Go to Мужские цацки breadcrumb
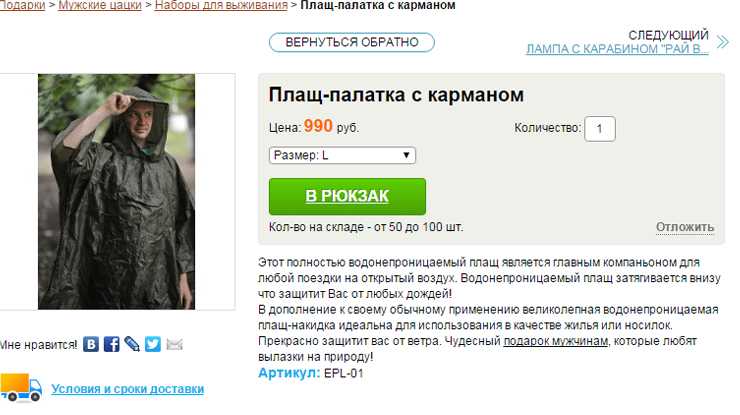740x415 pixels. pos(100,5)
